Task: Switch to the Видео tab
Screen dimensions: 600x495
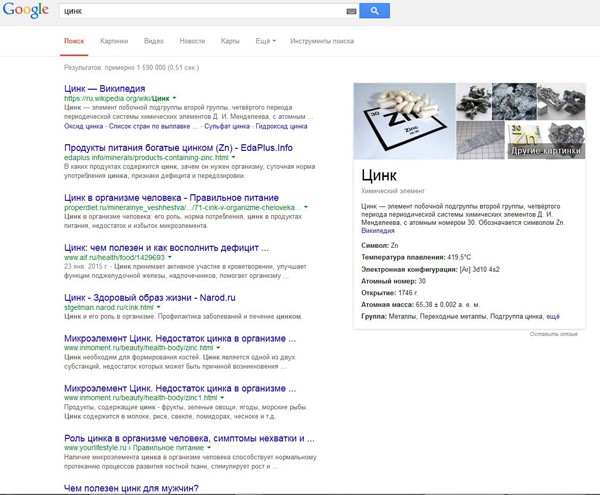Action: click(x=153, y=41)
